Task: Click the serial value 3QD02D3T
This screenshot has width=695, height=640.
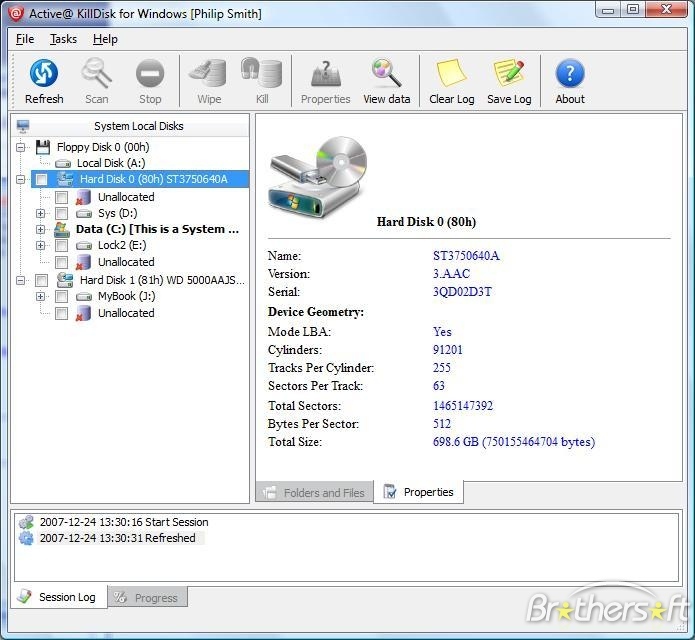Action: (x=462, y=292)
